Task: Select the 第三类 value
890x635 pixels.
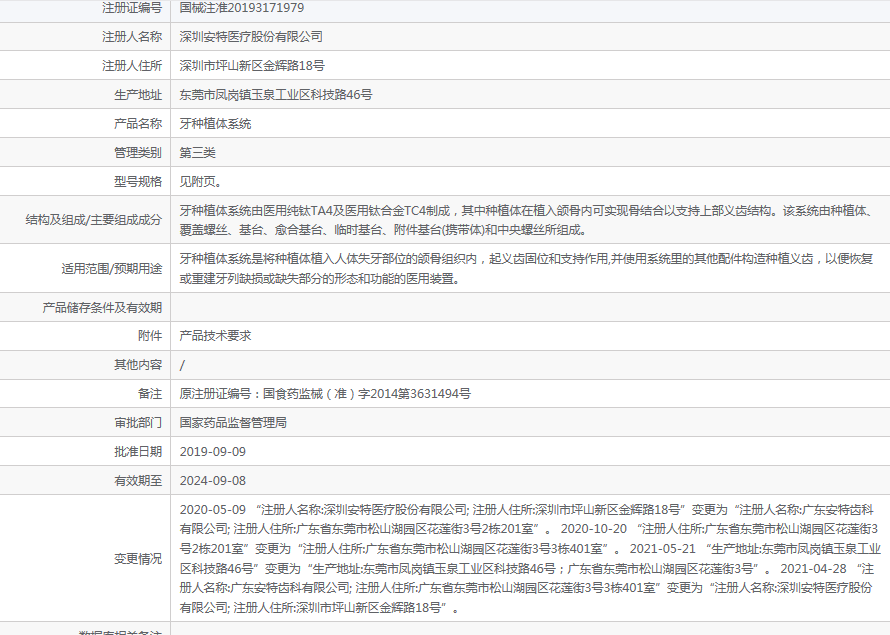Action: [x=198, y=153]
